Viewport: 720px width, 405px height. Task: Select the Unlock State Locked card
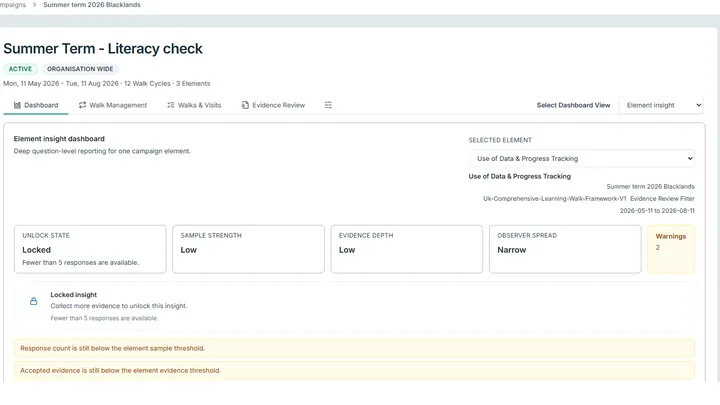90,249
